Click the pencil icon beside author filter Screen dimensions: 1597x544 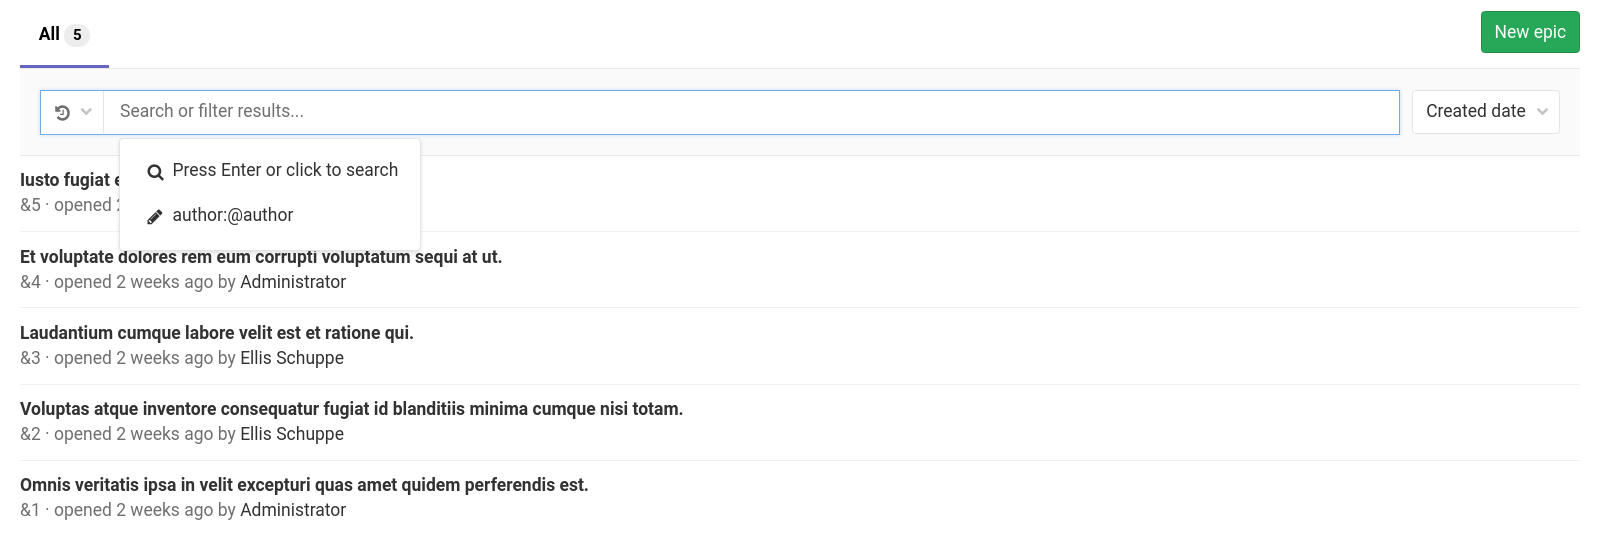tap(155, 217)
